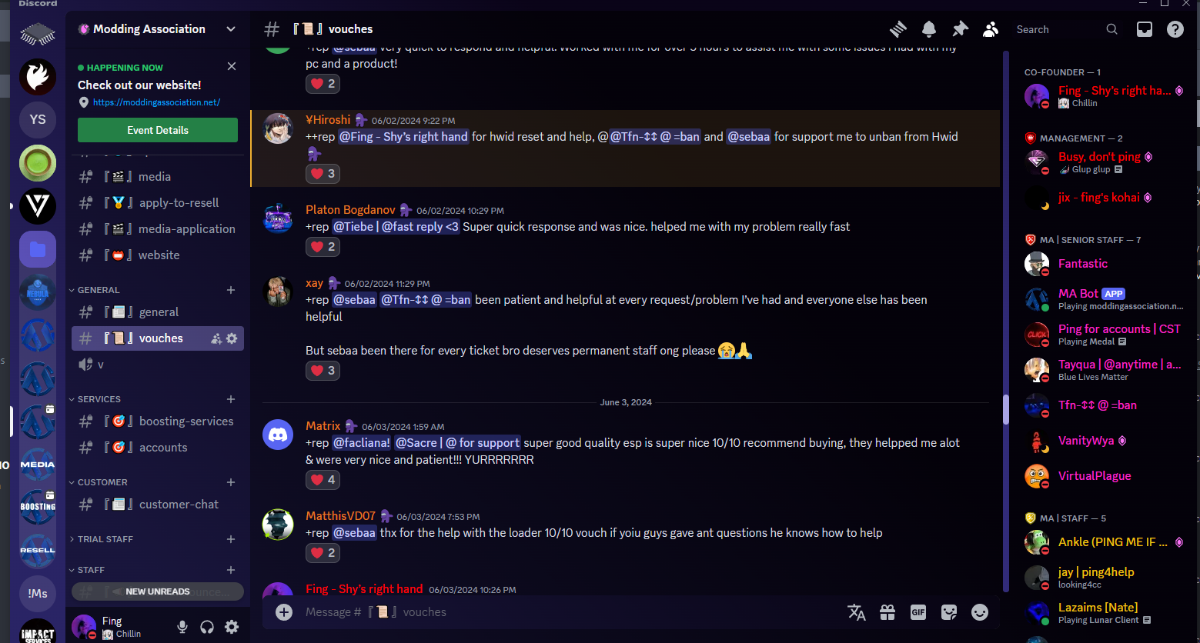The image size is (1200, 643).
Task: Open the Help question mark icon
Action: pyautogui.click(x=1176, y=29)
